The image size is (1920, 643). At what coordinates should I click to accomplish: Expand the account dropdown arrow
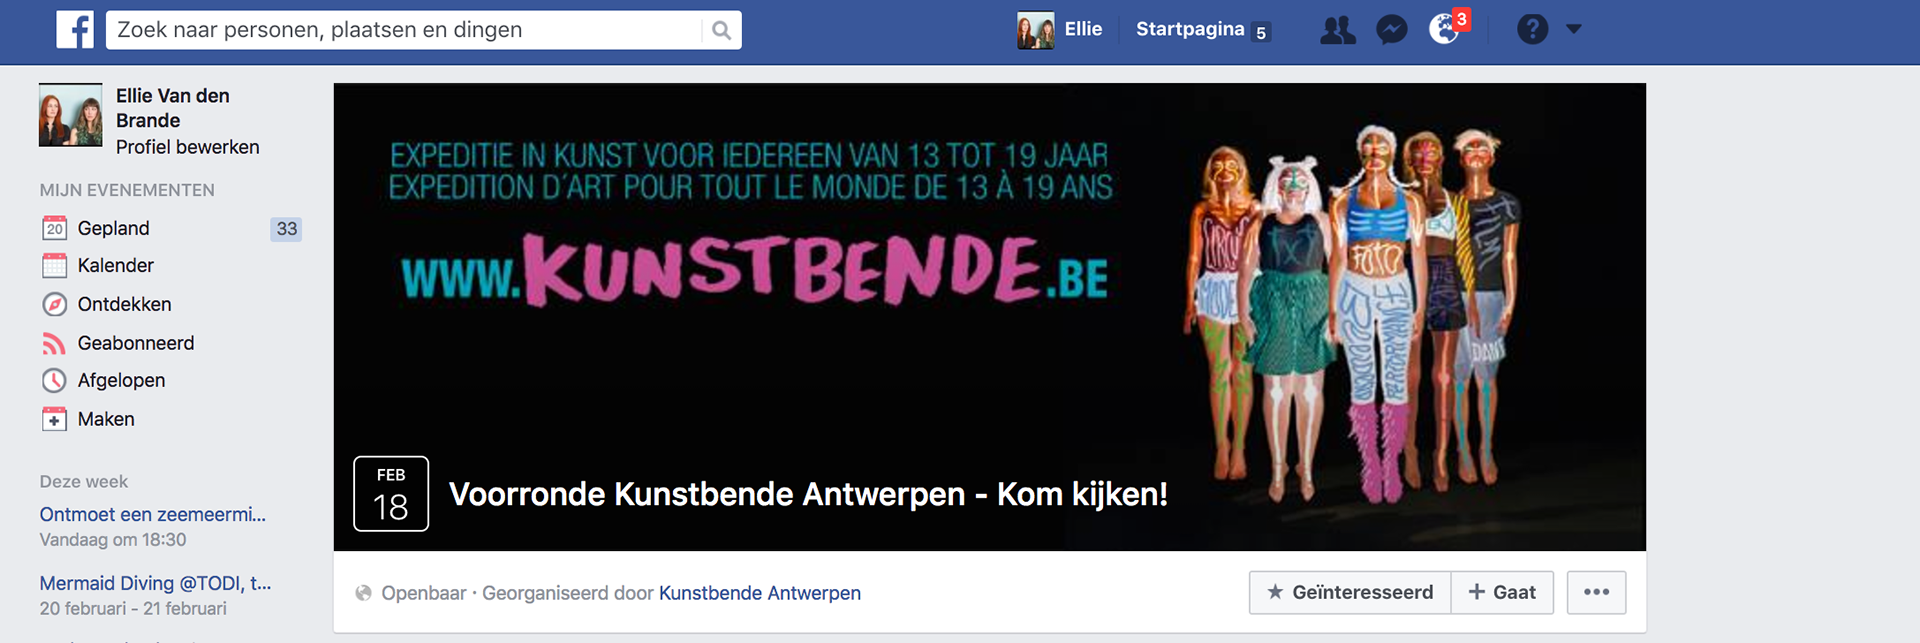click(1574, 29)
